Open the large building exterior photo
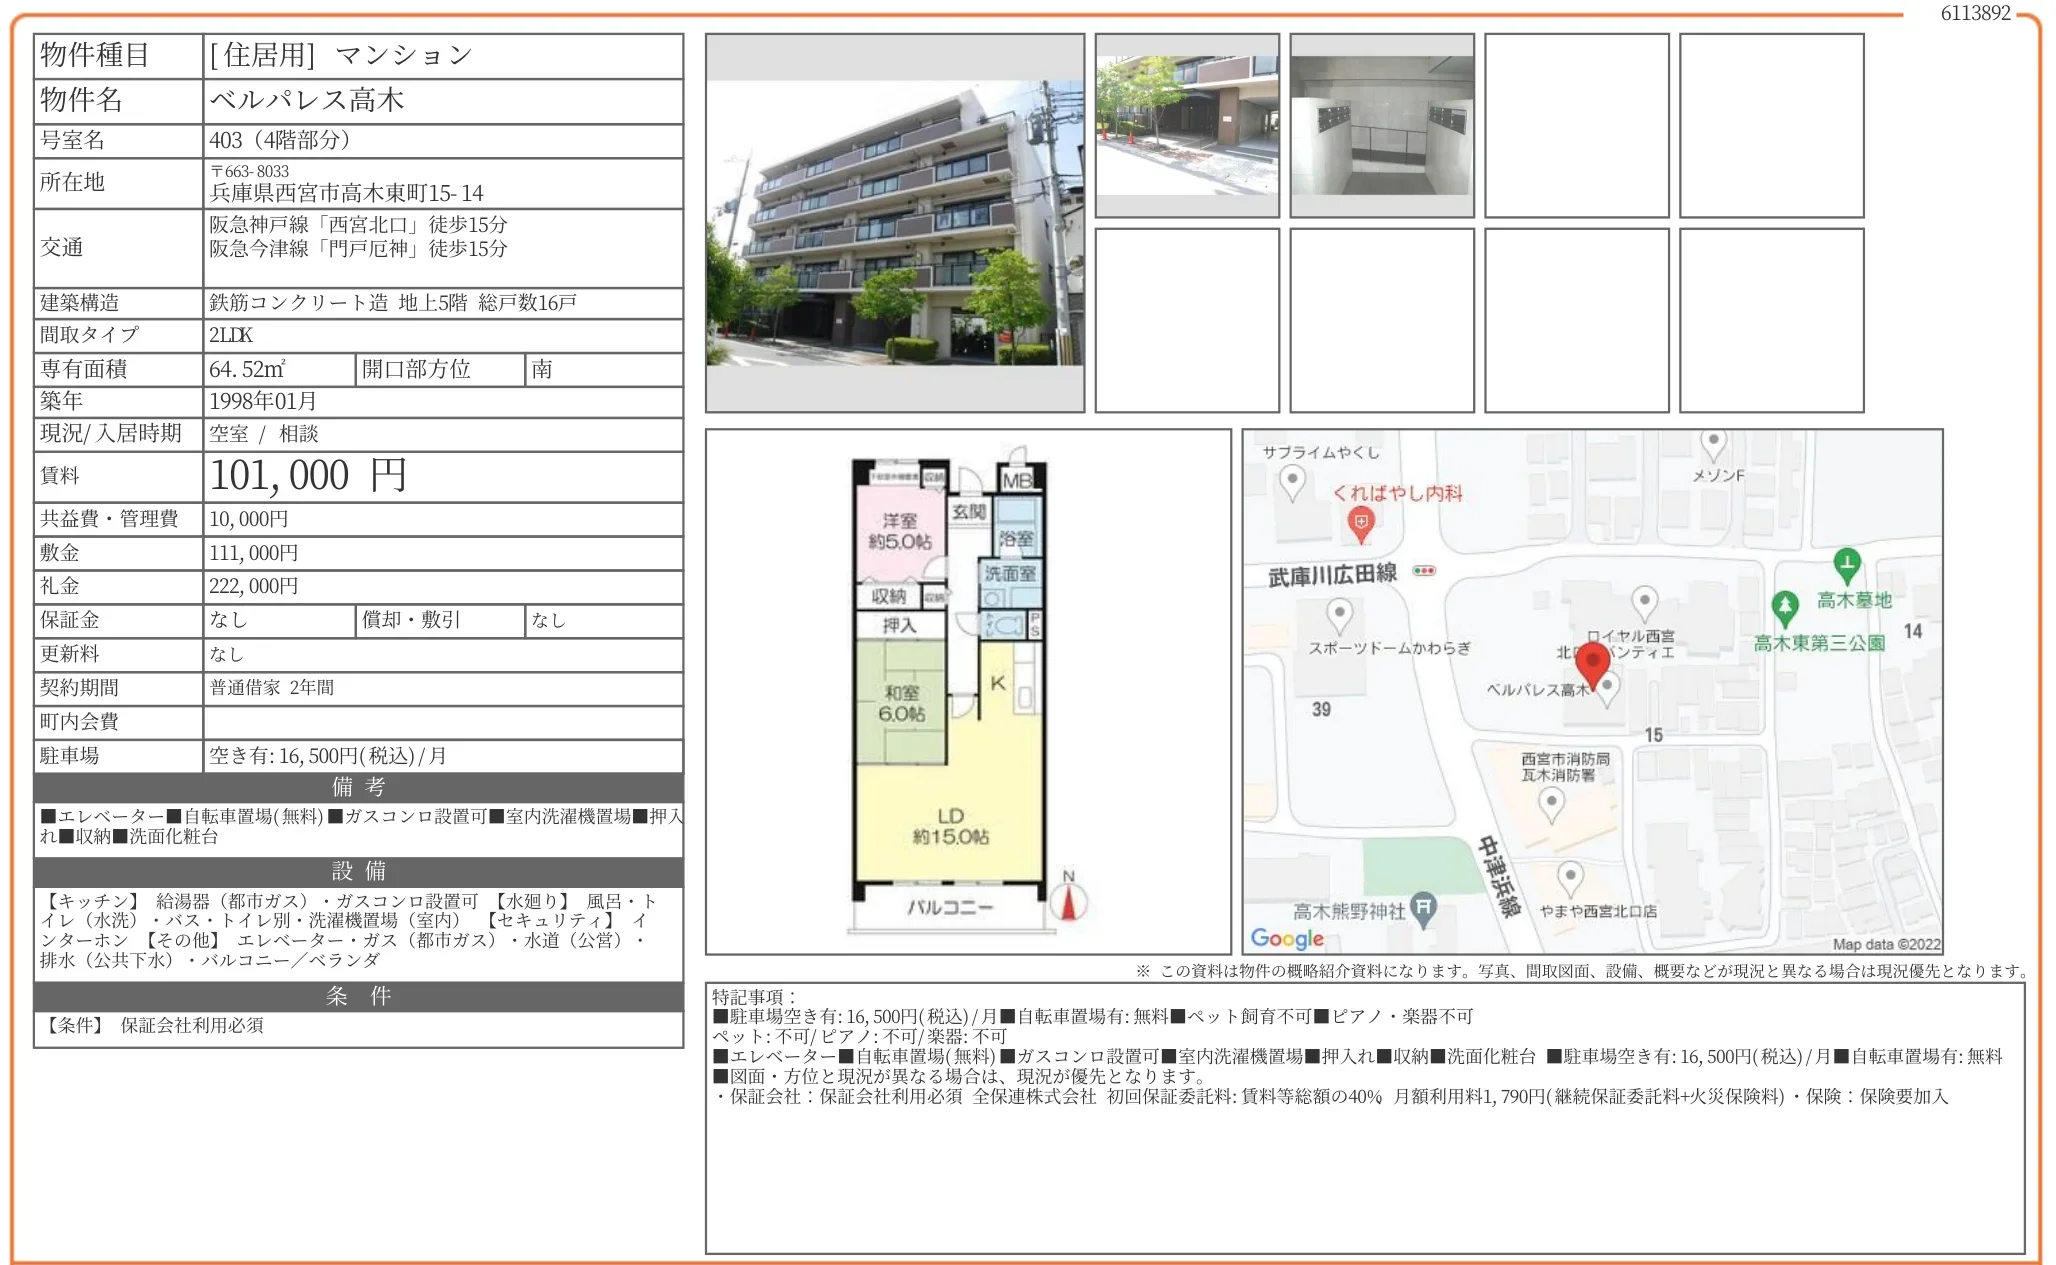The width and height of the screenshot is (2056, 1265). pyautogui.click(x=894, y=223)
